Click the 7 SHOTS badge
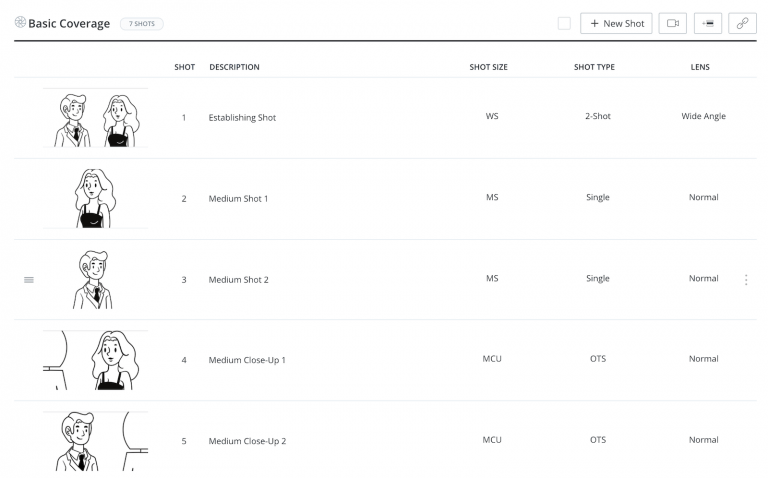This screenshot has width=768, height=478. point(141,23)
